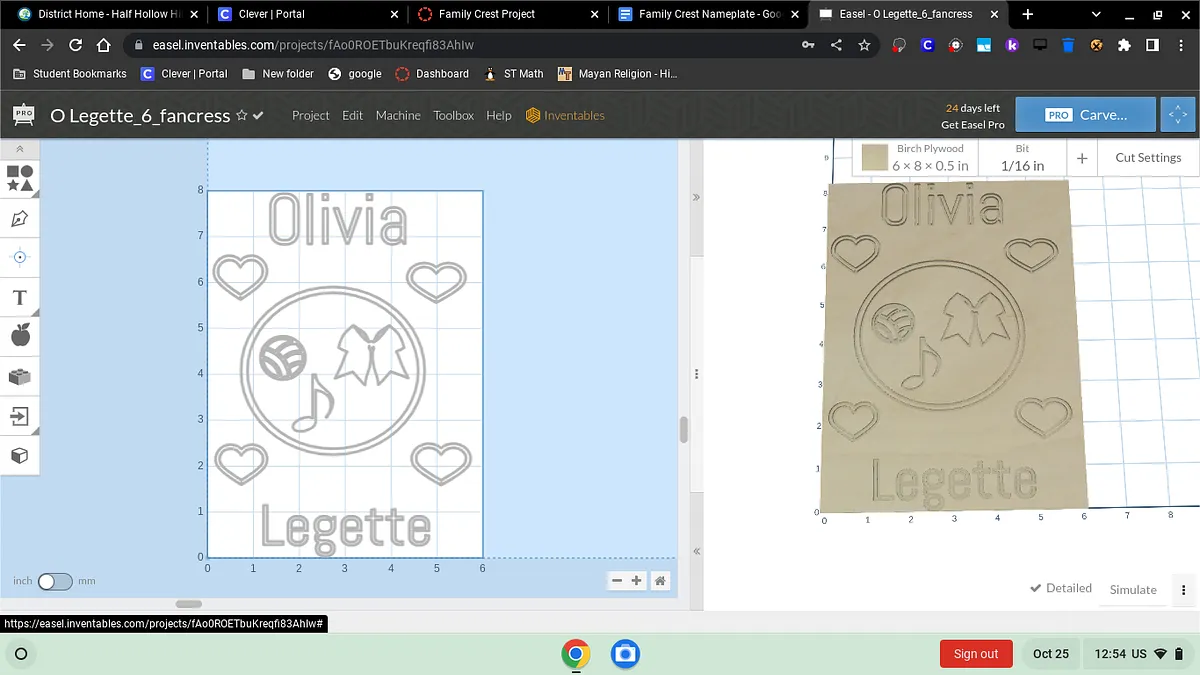The width and height of the screenshot is (1200, 675).
Task: Click the Carve button
Action: coord(1085,115)
